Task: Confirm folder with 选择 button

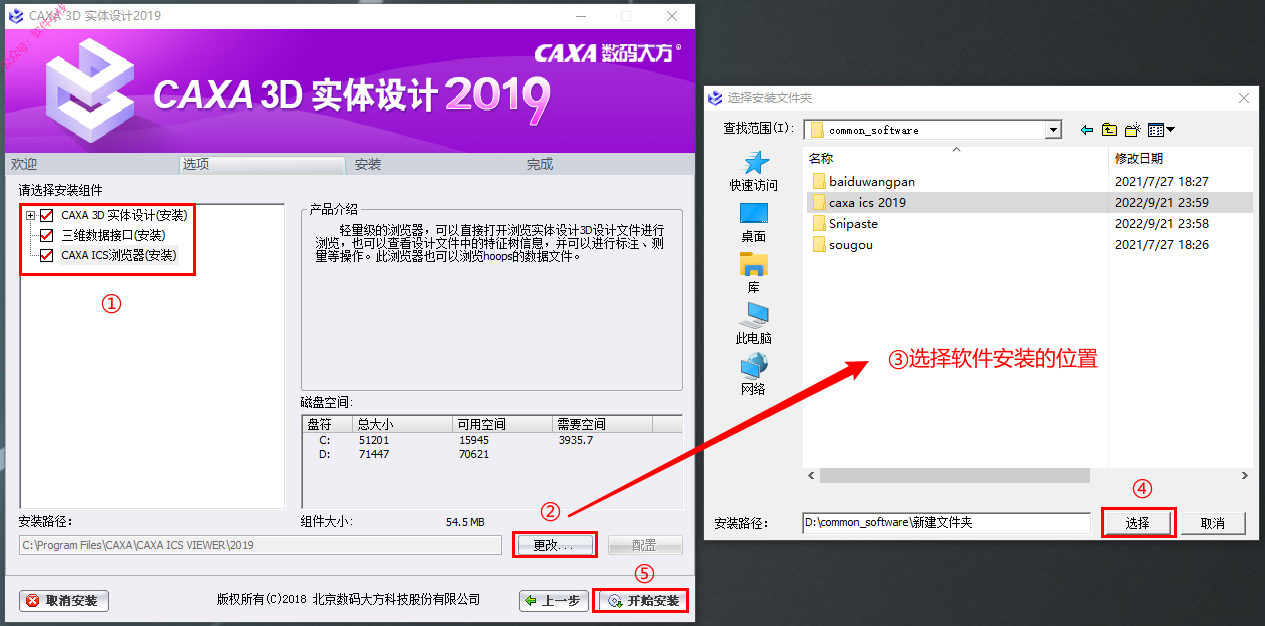Action: (x=1138, y=523)
